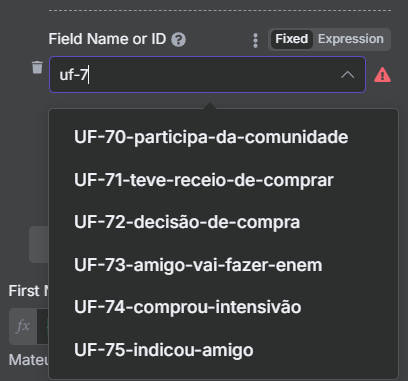Pick UF-73-amigo-vai-fazer-enem option
Viewport: 408px width, 381px height.
[x=198, y=265]
